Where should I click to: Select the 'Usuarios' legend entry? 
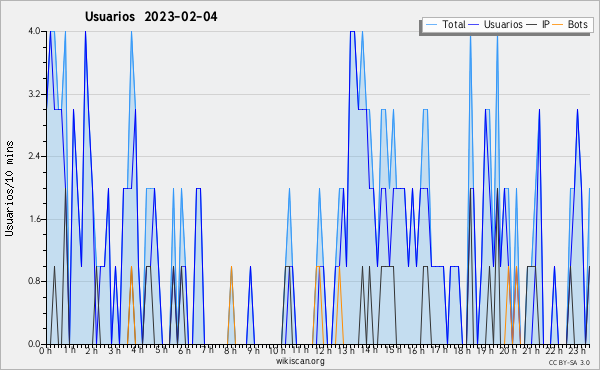coord(496,25)
